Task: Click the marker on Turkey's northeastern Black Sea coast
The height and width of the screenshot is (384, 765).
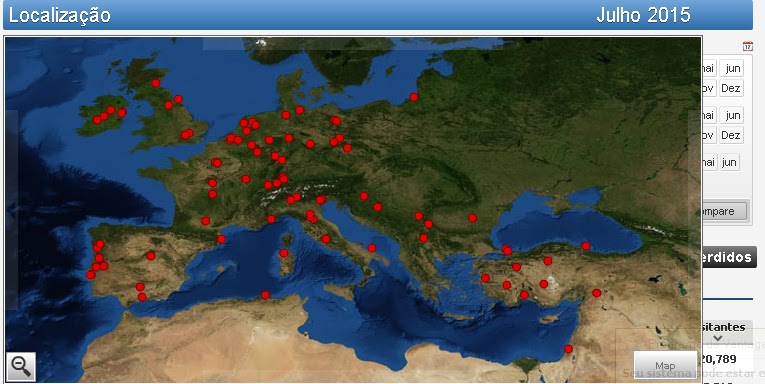Action: pyautogui.click(x=586, y=246)
